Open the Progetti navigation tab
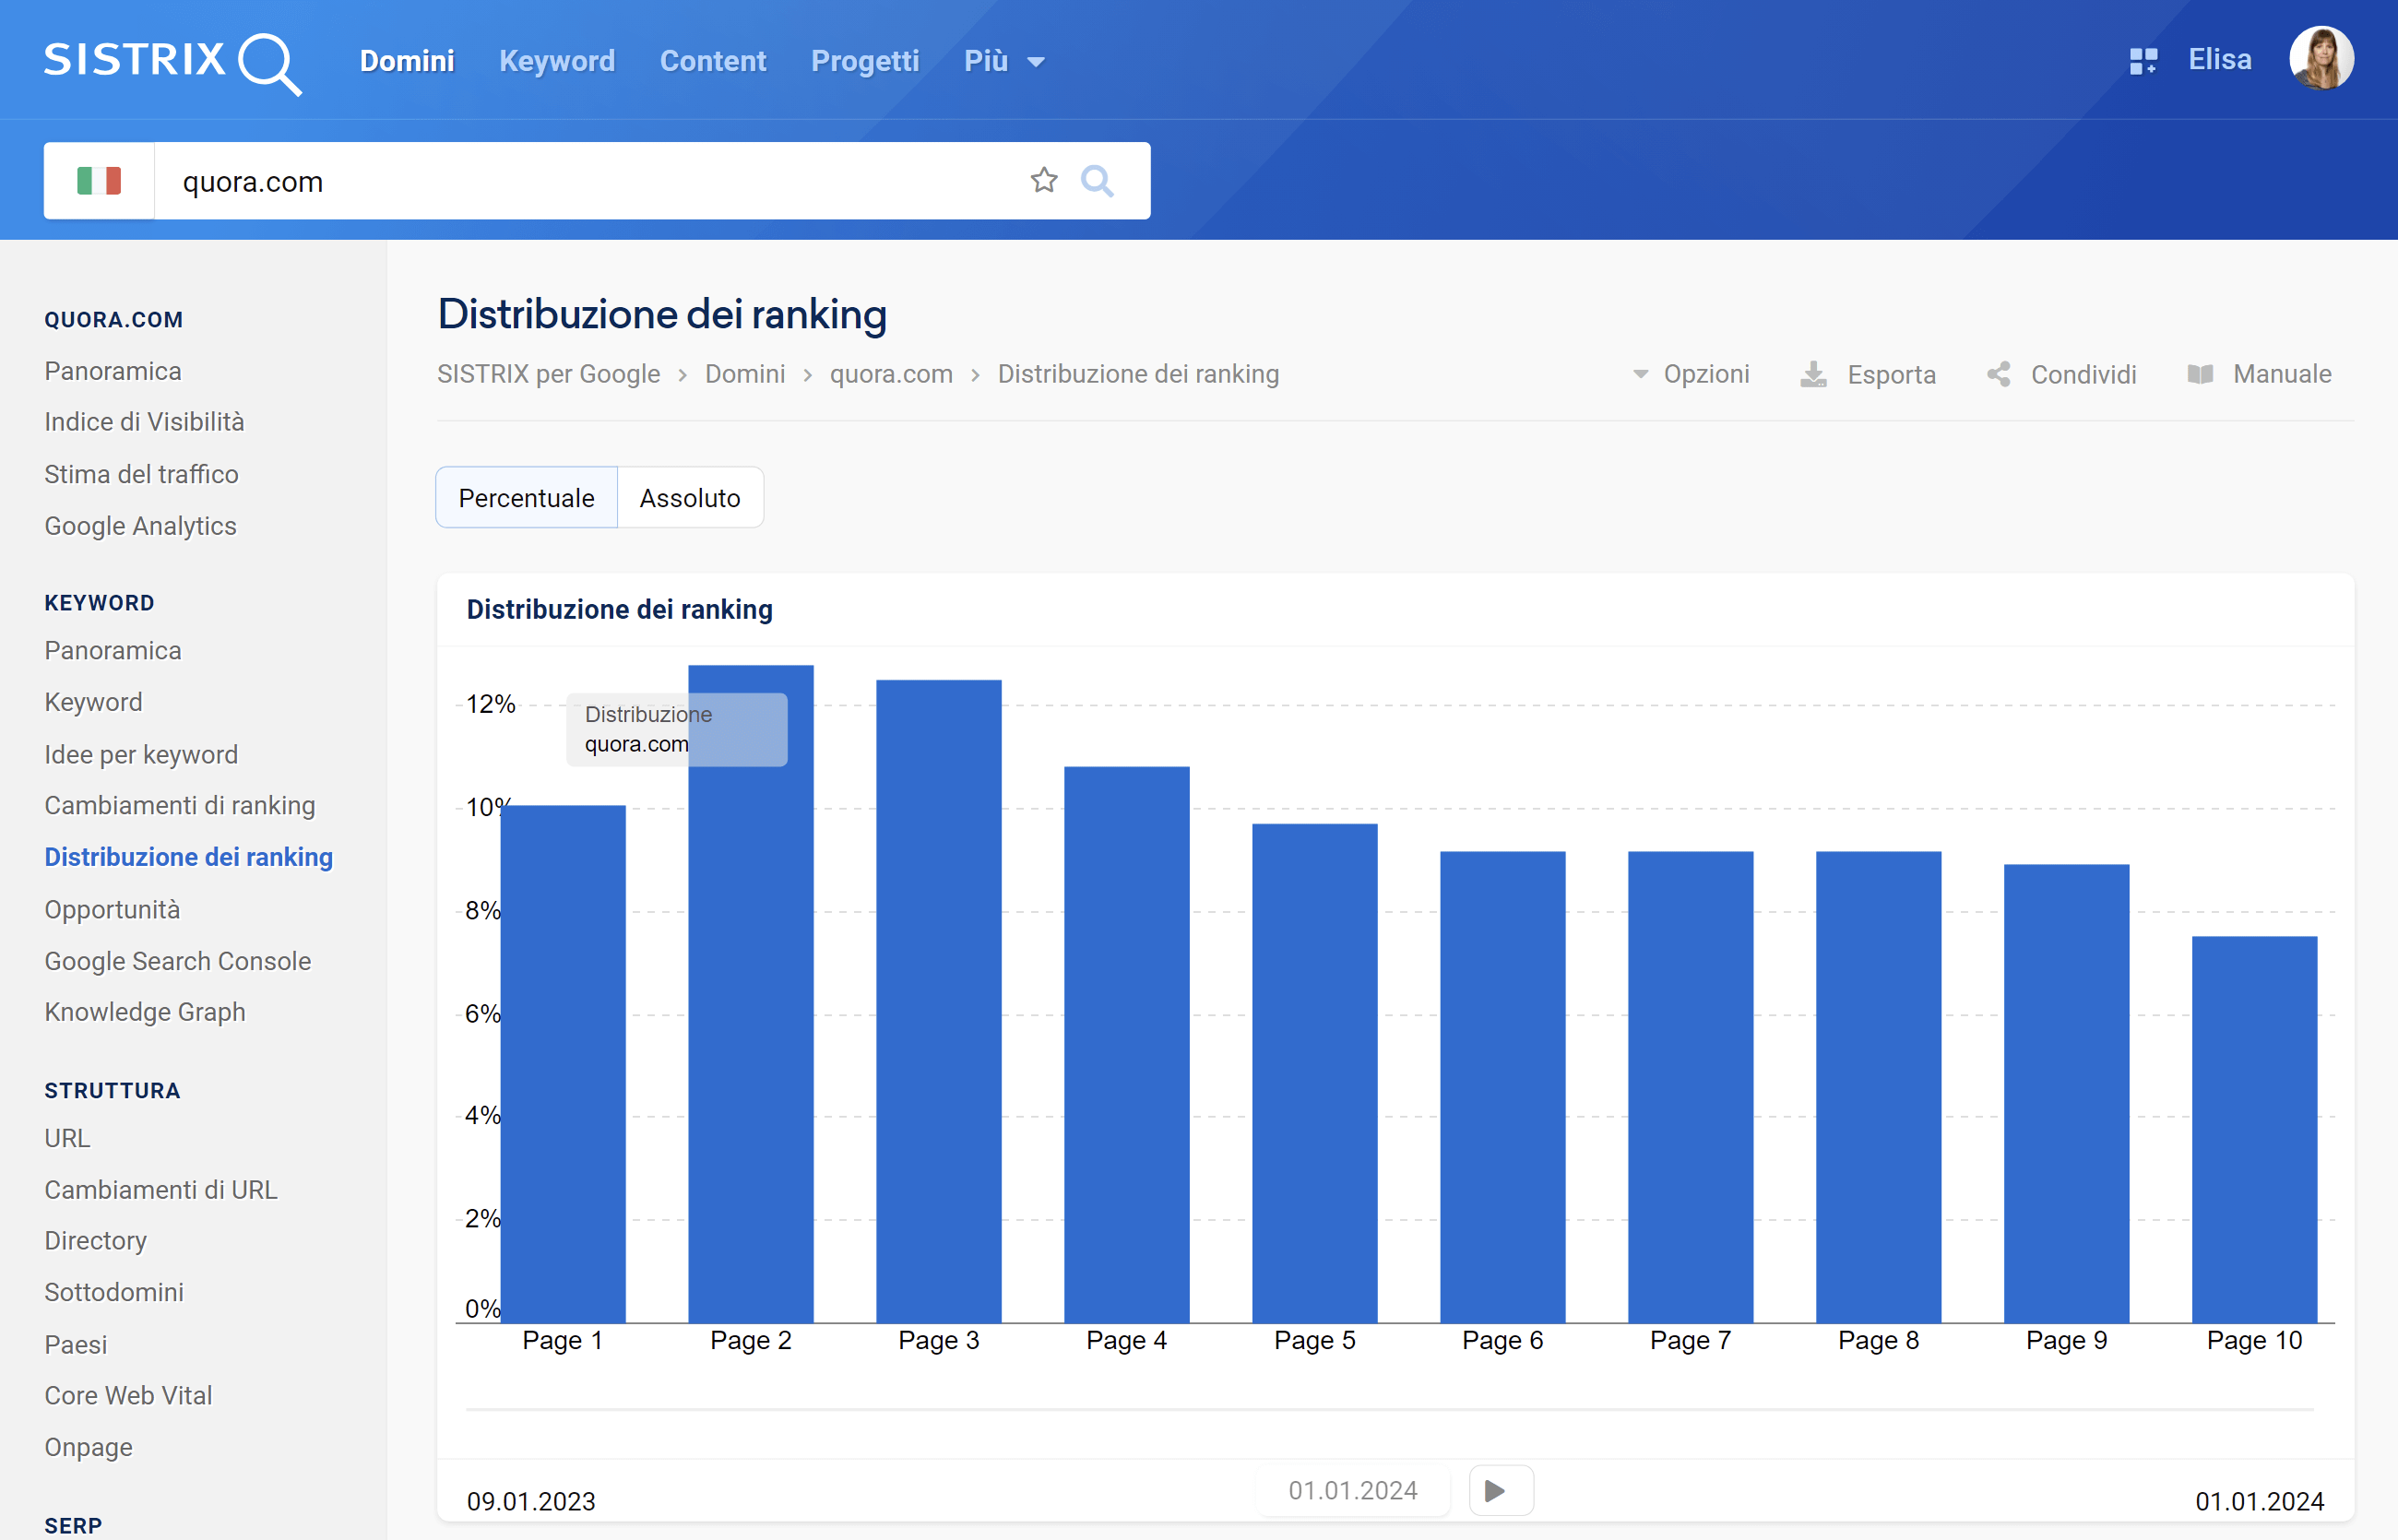The width and height of the screenshot is (2398, 1540). pos(865,61)
